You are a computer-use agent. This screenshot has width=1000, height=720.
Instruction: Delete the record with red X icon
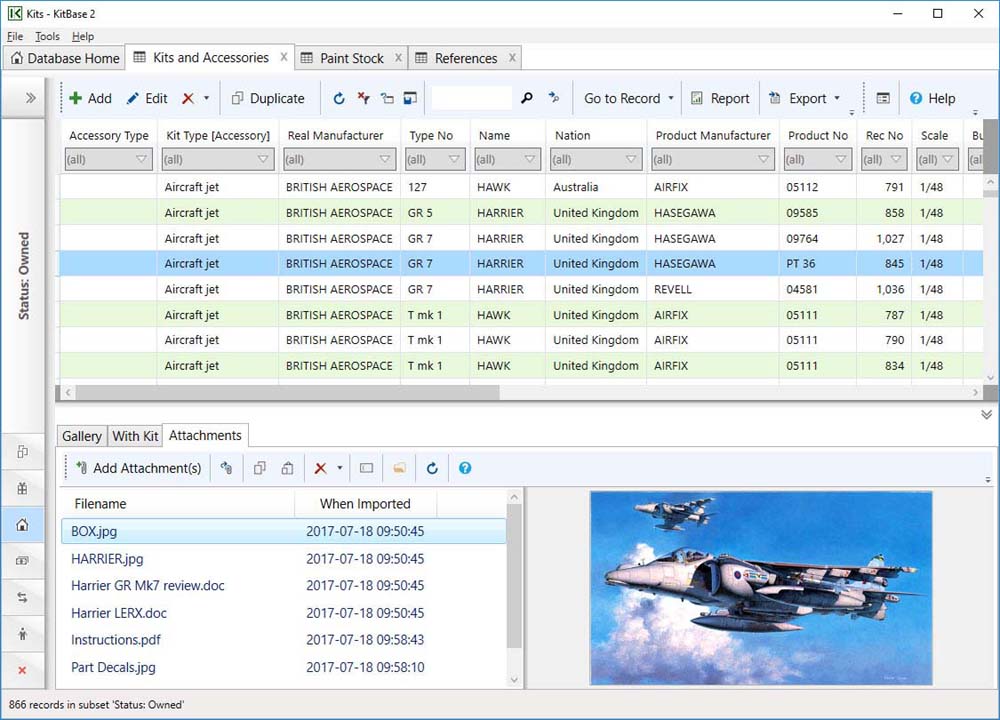point(188,98)
